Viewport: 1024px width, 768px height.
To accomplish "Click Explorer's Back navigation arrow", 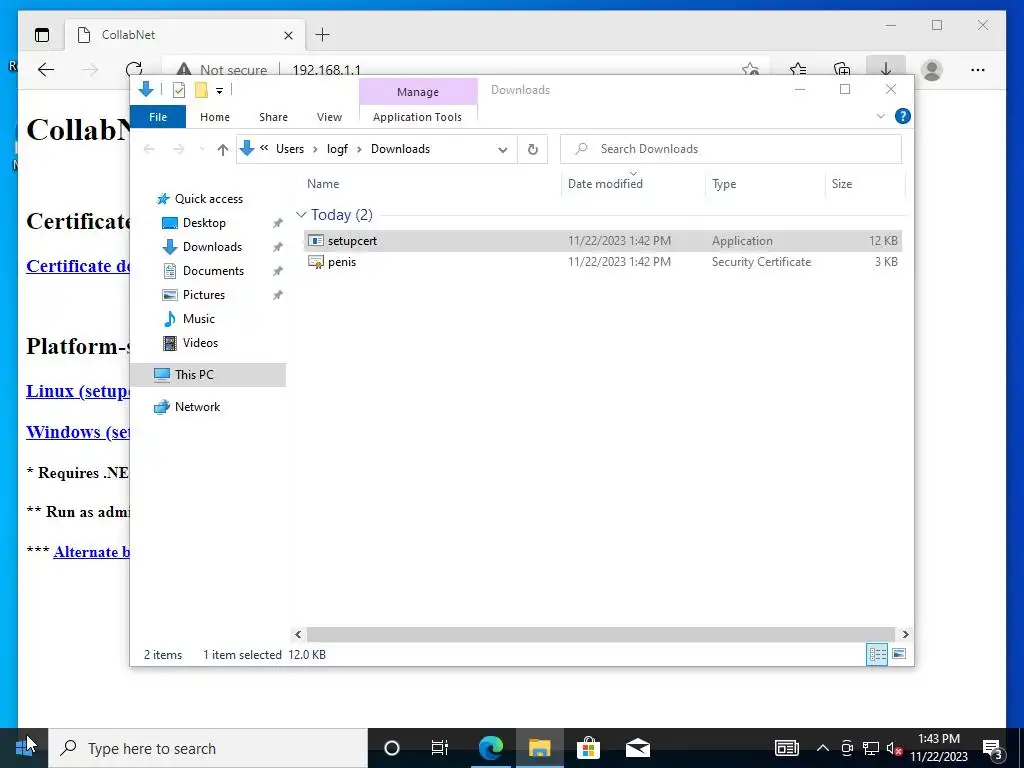I will tap(149, 150).
